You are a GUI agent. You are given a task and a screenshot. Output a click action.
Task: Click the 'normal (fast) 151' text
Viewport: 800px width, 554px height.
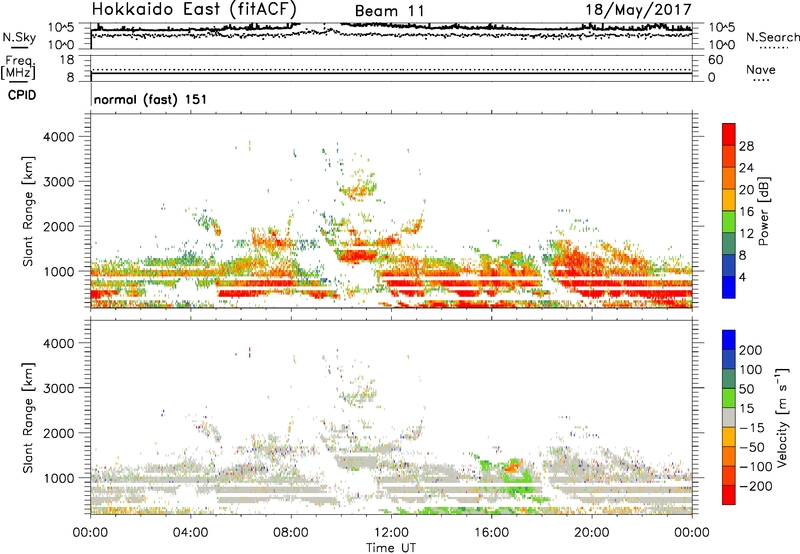[151, 99]
